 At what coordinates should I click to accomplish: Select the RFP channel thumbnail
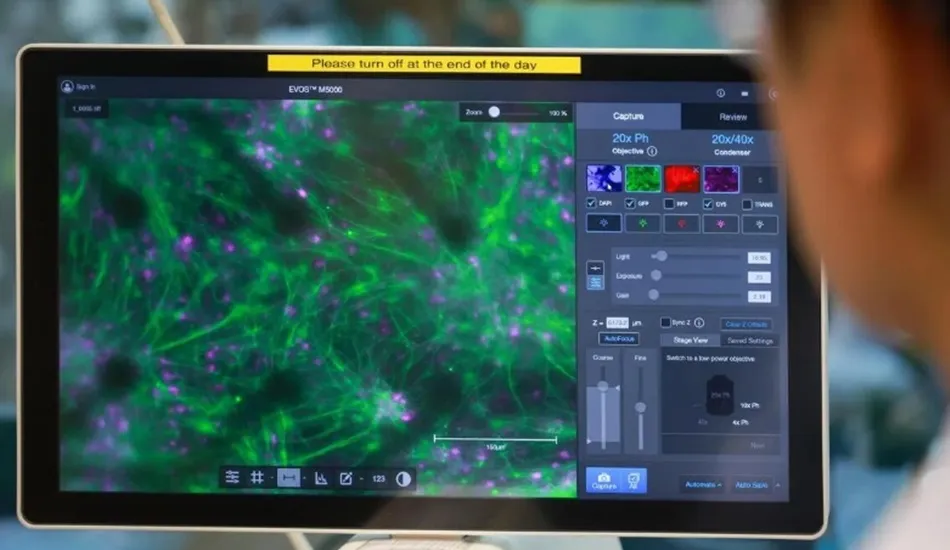pyautogui.click(x=682, y=179)
